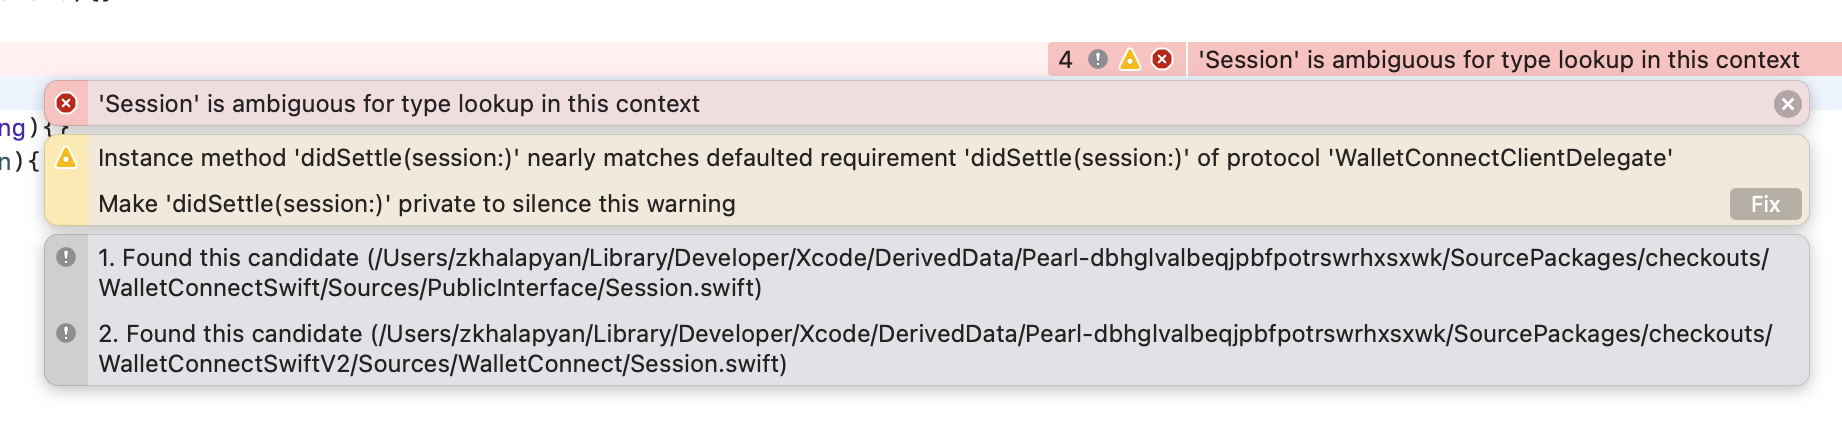
Task: Click the red error icon in the top banner
Action: [1162, 60]
